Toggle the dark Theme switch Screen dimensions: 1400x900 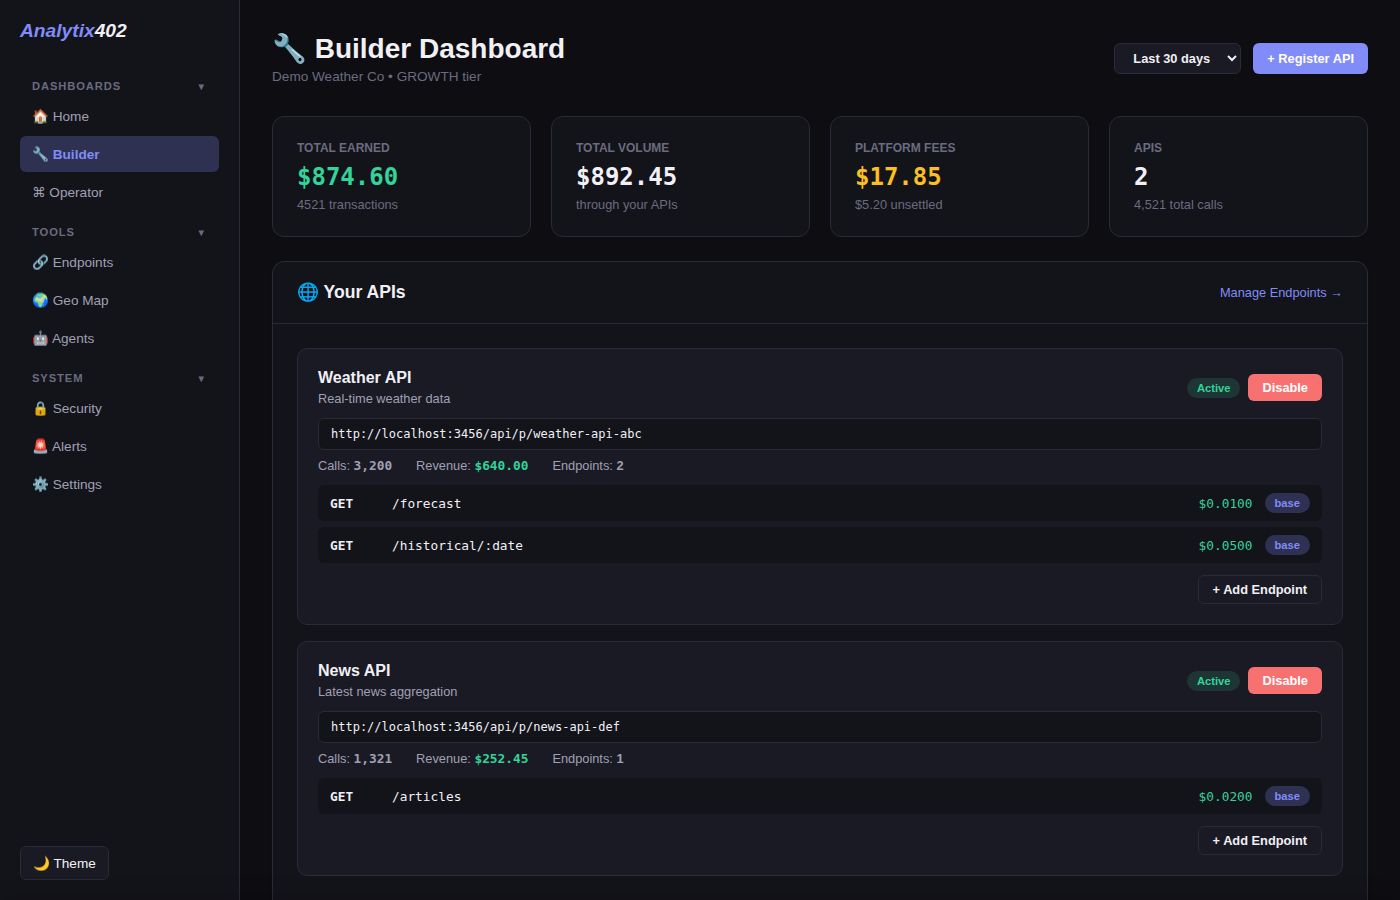coord(63,863)
